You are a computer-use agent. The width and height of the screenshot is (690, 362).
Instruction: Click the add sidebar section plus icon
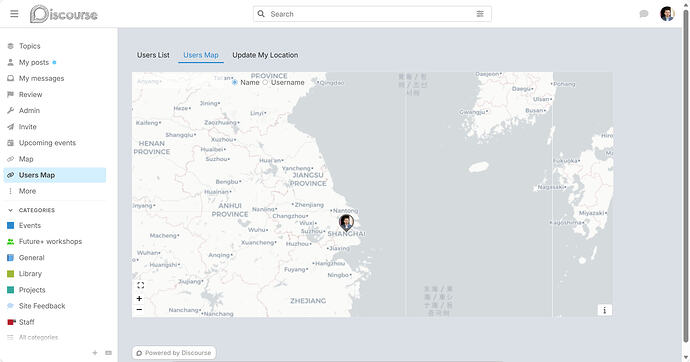[x=95, y=353]
